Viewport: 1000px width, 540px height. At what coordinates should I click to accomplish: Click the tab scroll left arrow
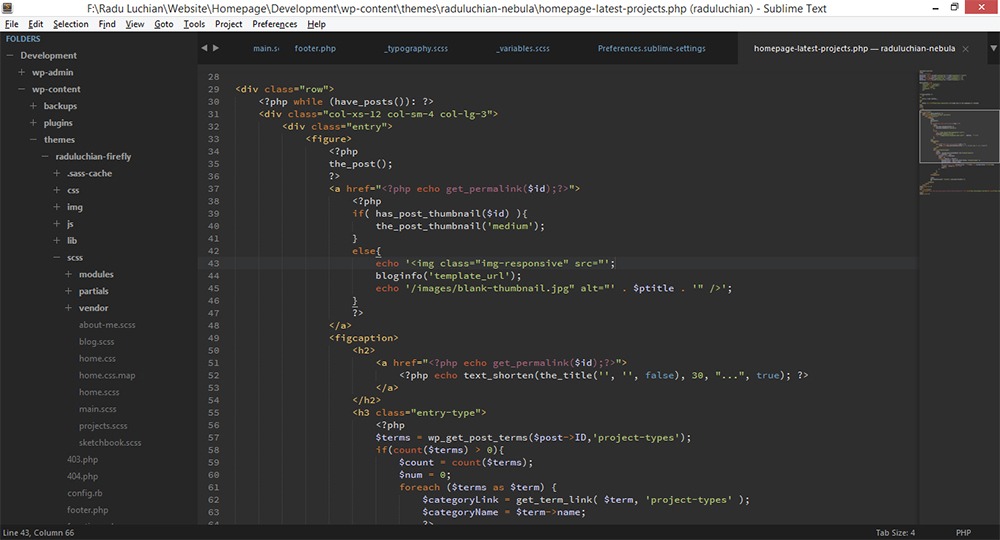coord(204,48)
